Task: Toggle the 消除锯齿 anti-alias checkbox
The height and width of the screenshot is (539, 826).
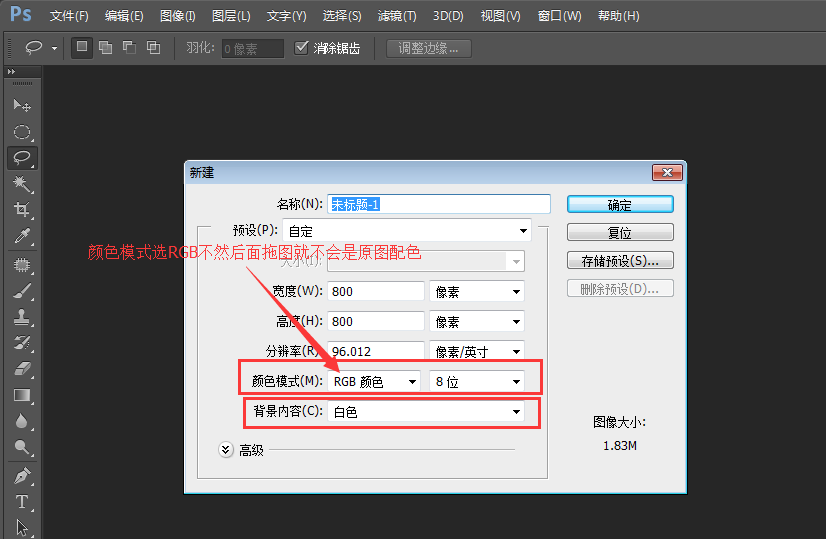Action: (x=302, y=48)
